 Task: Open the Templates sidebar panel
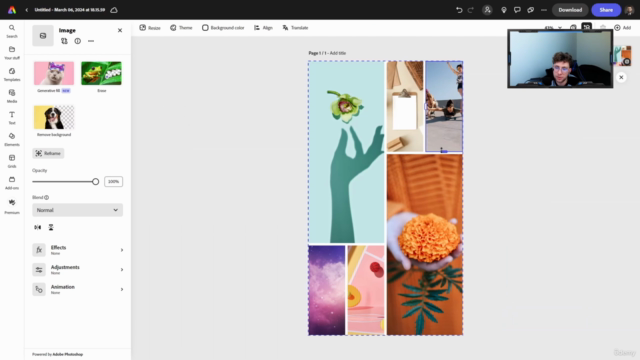[12, 74]
